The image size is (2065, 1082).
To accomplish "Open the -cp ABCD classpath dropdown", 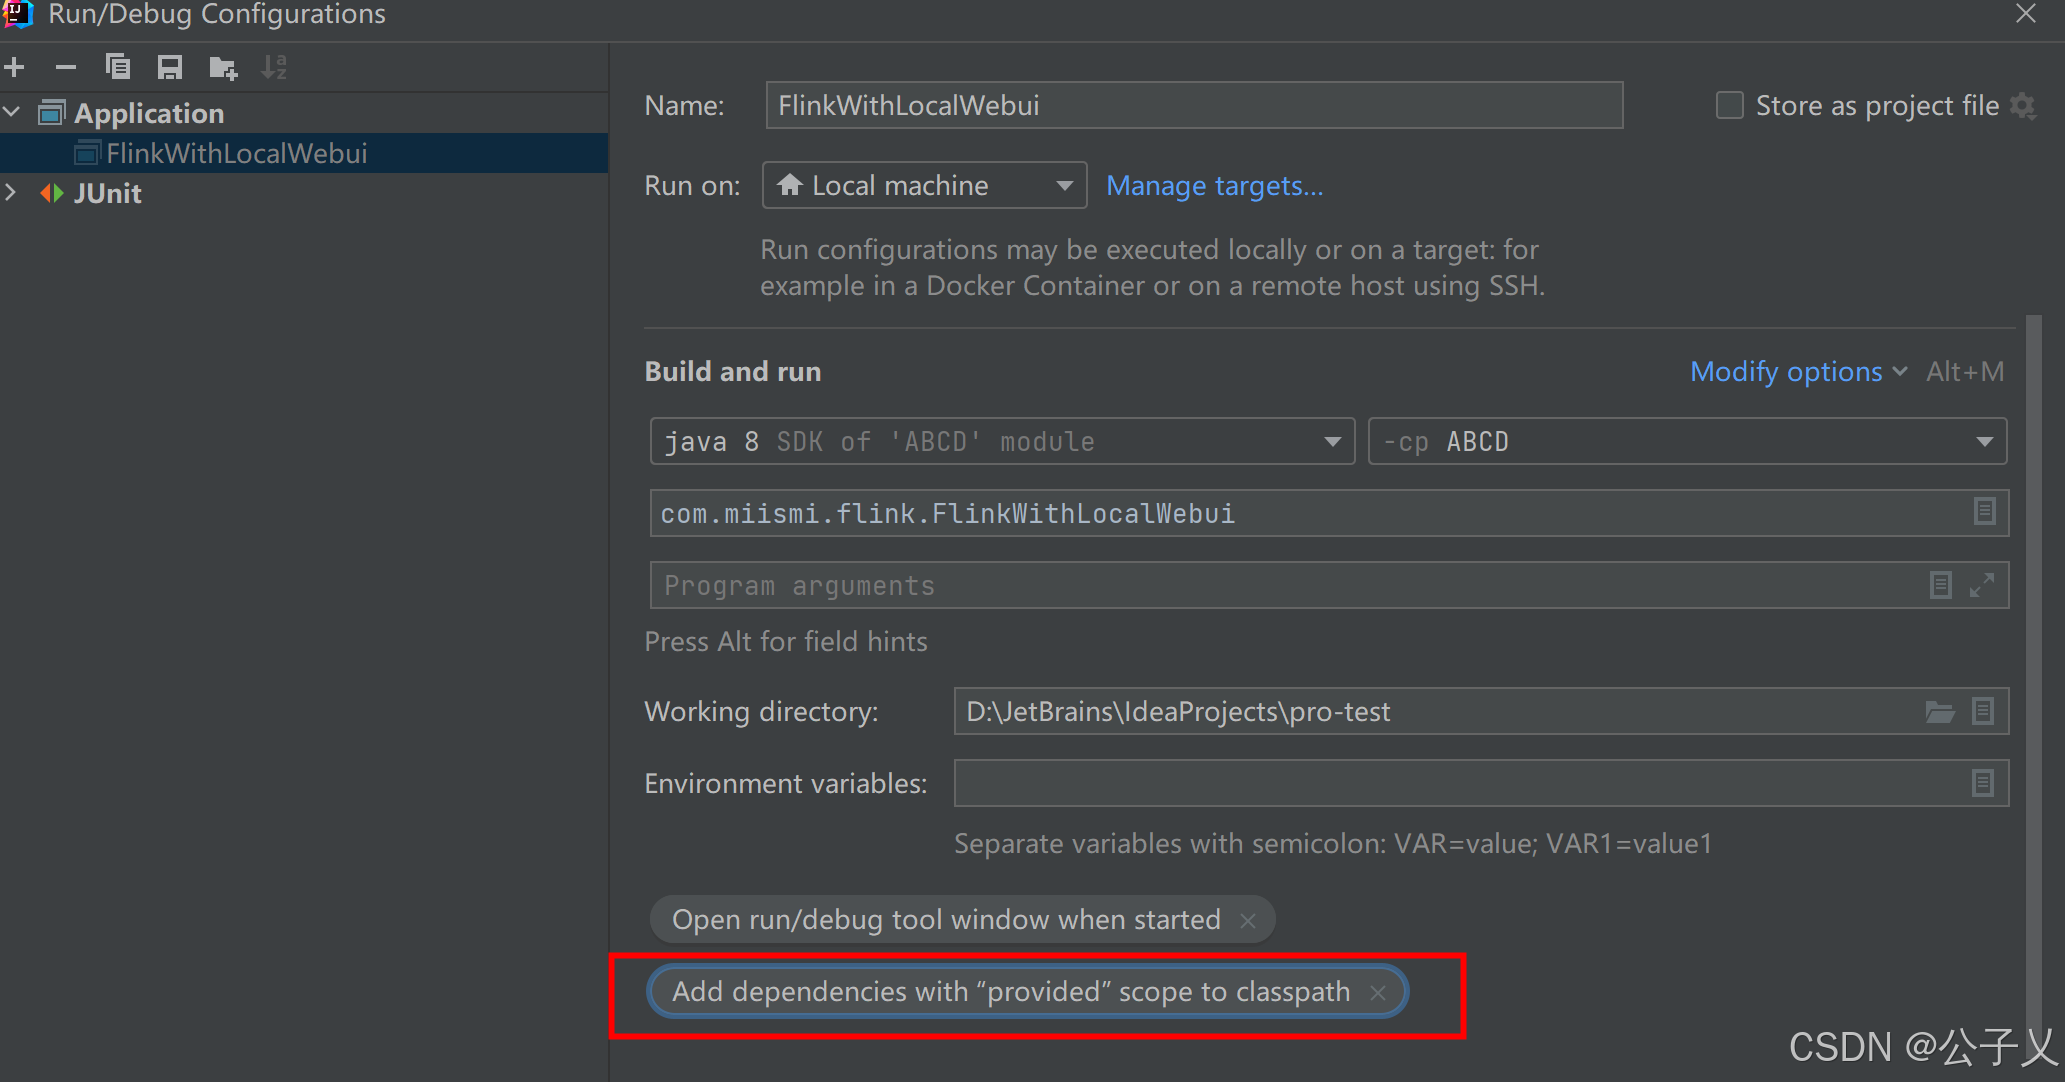I will (1686, 442).
